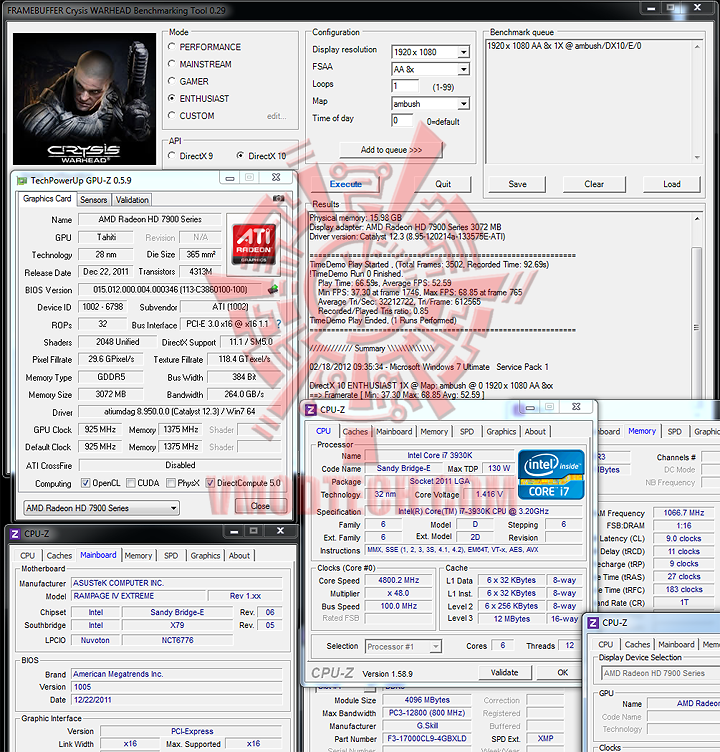Choose DirectX 9 API option

click(x=172, y=155)
